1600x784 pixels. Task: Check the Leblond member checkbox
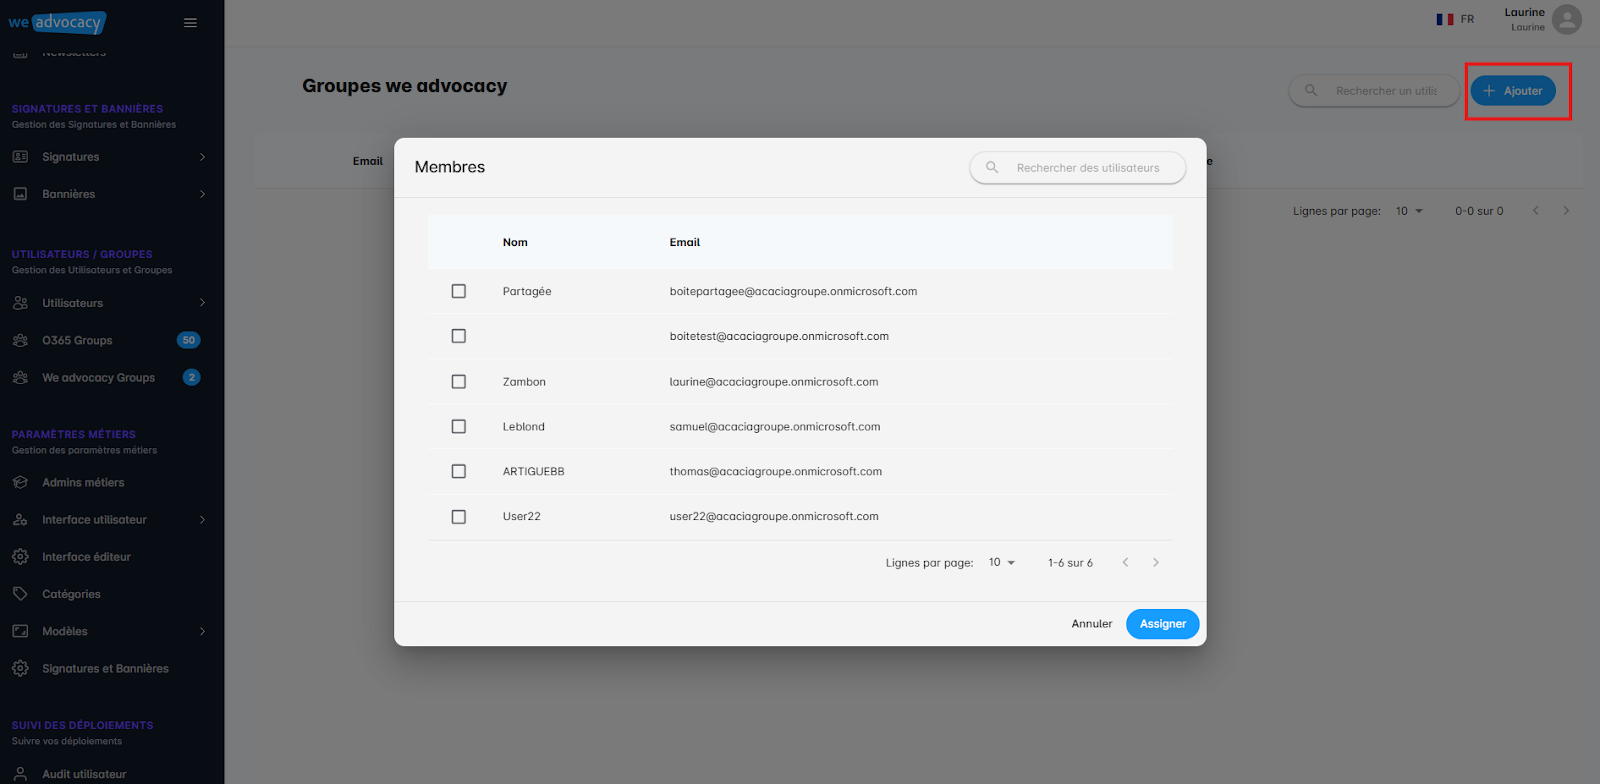(459, 427)
